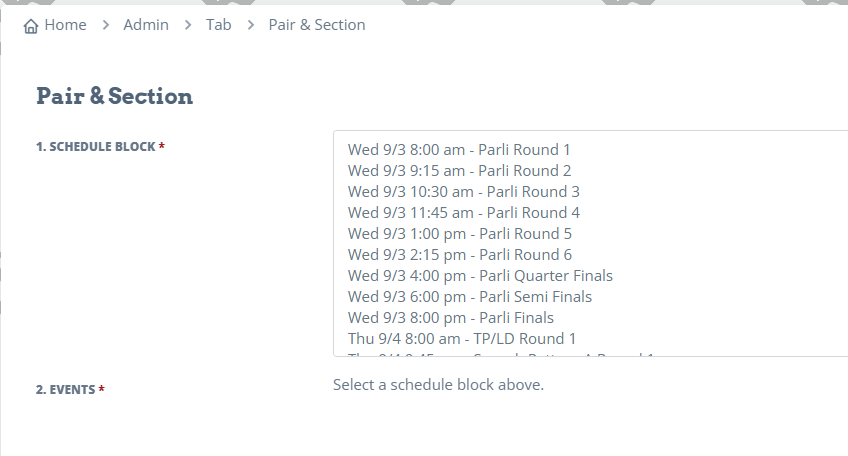
Task: Choose Wed 9/3 11:45 am Parli Round 4
Action: click(x=591, y=213)
